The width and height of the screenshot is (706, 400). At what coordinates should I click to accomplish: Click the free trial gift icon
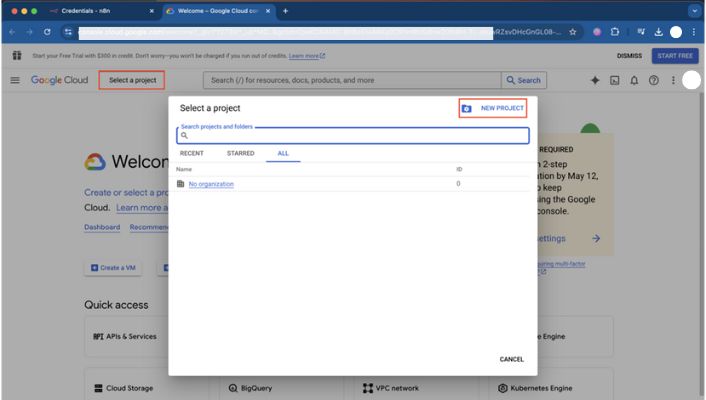[x=17, y=55]
